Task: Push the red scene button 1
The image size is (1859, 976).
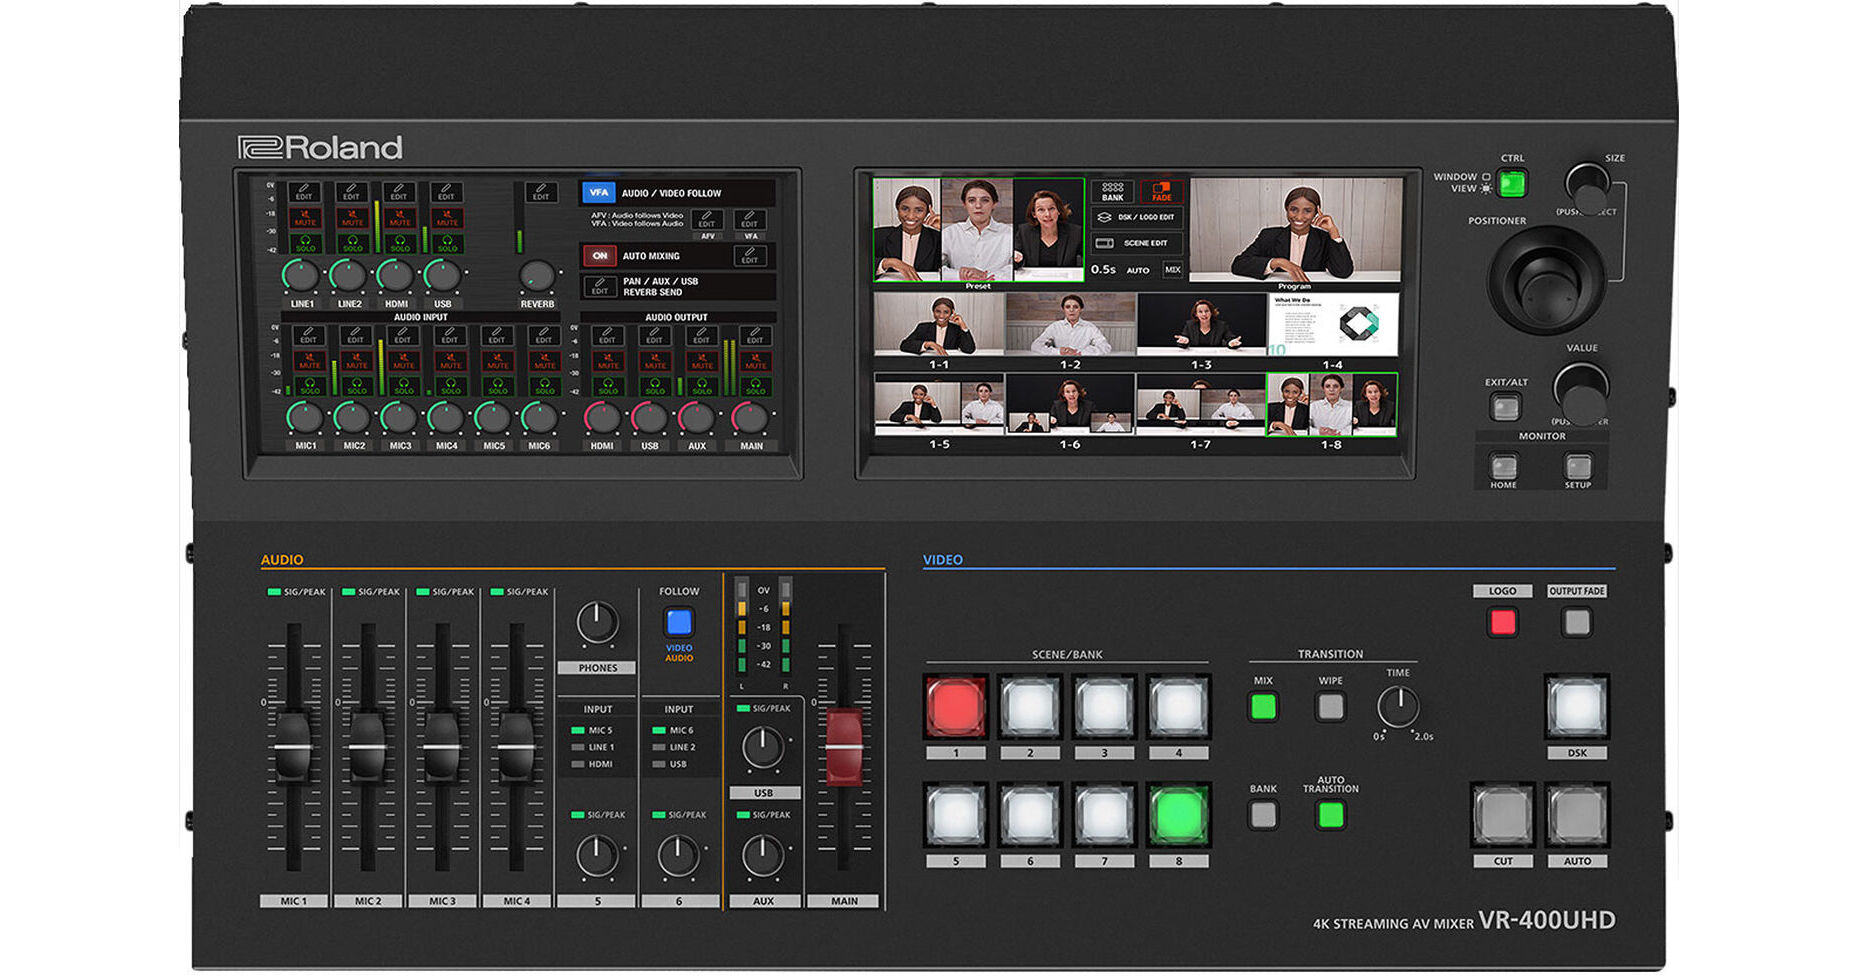Action: pyautogui.click(x=956, y=706)
